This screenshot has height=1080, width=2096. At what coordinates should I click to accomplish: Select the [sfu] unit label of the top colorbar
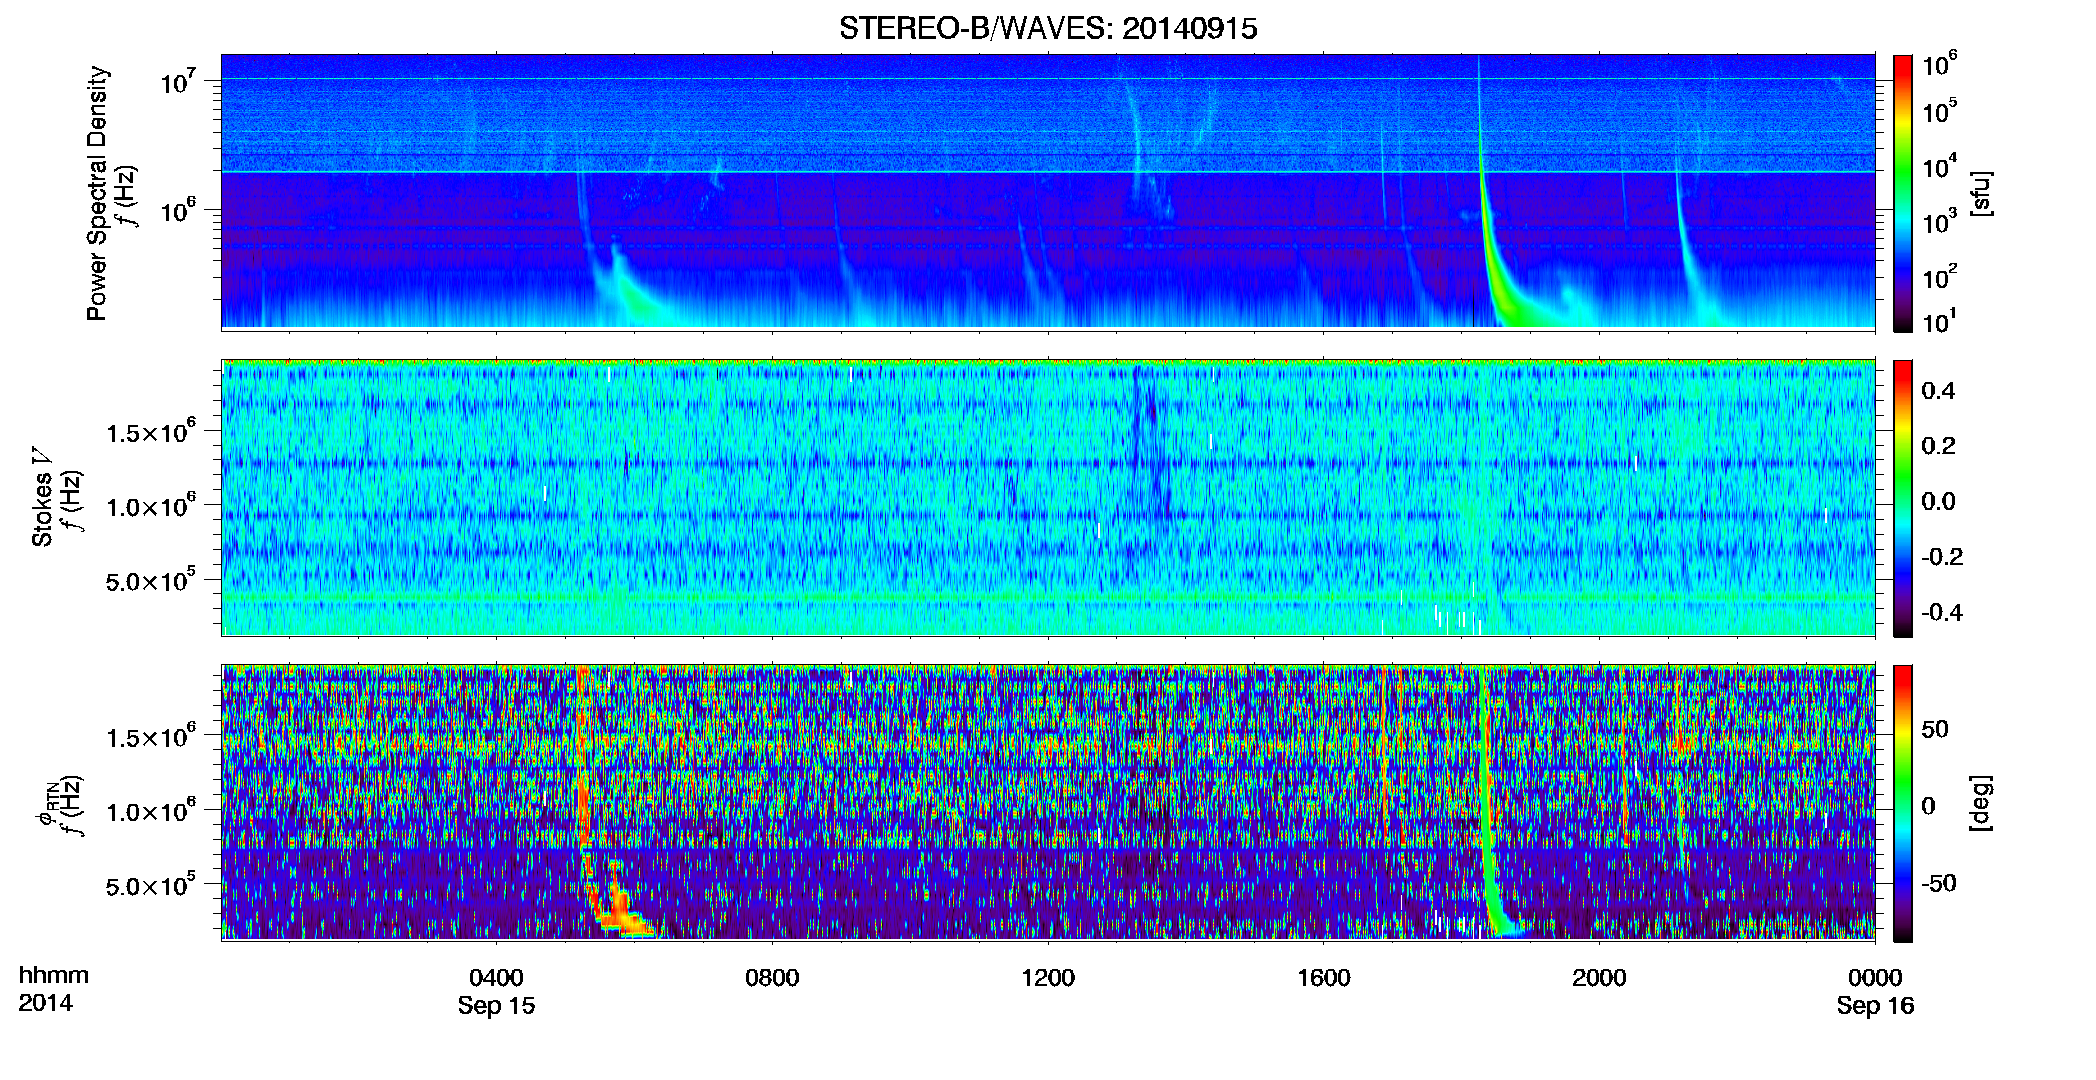[1981, 193]
